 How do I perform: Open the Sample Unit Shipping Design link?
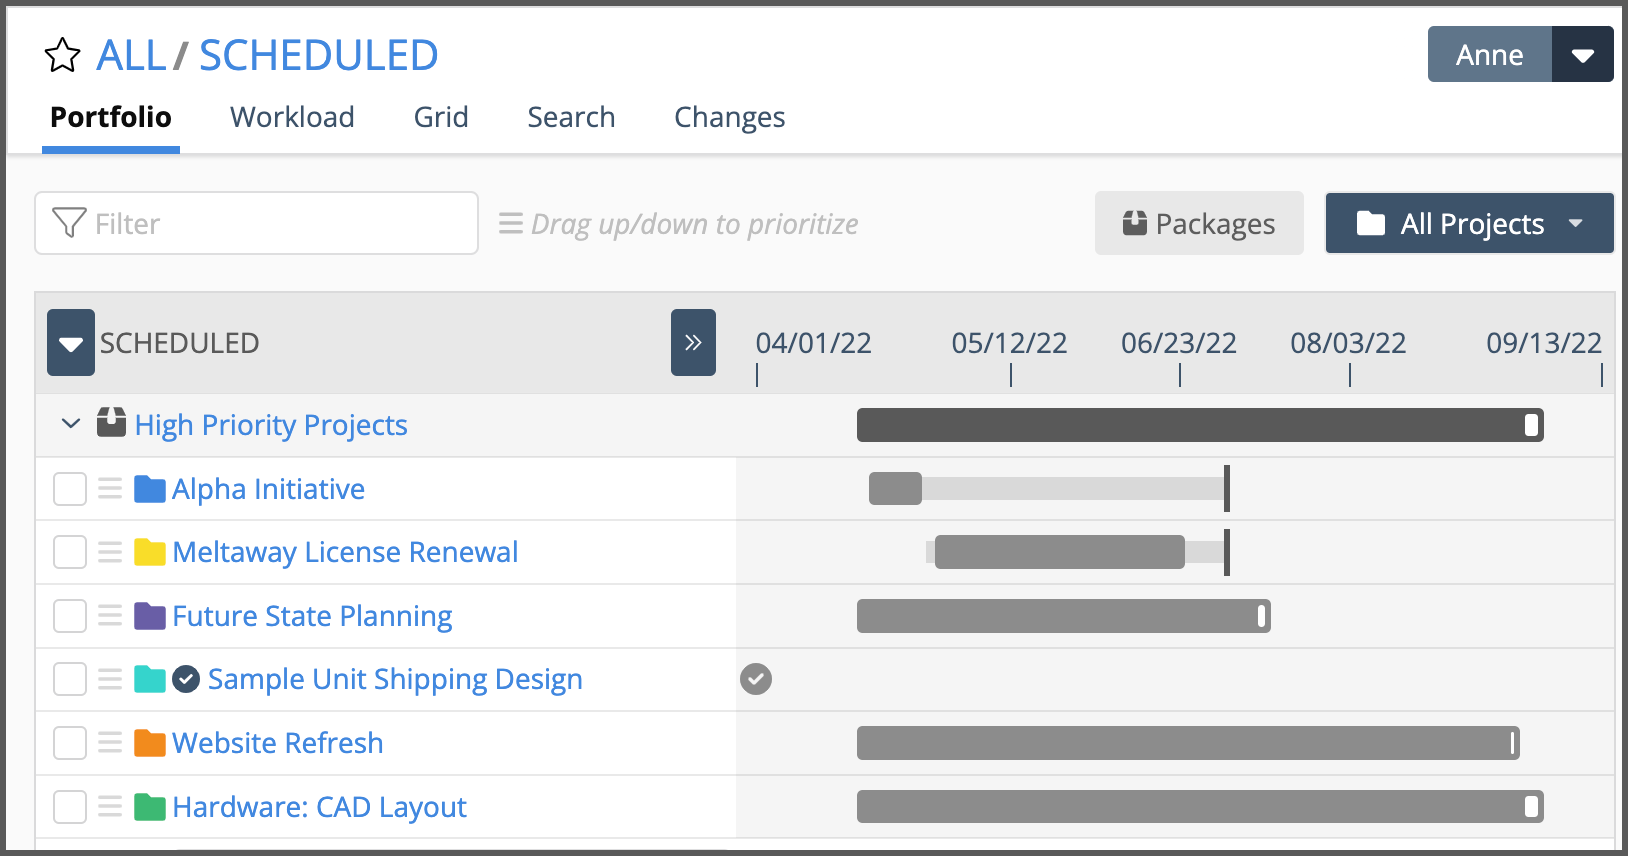coord(395,679)
